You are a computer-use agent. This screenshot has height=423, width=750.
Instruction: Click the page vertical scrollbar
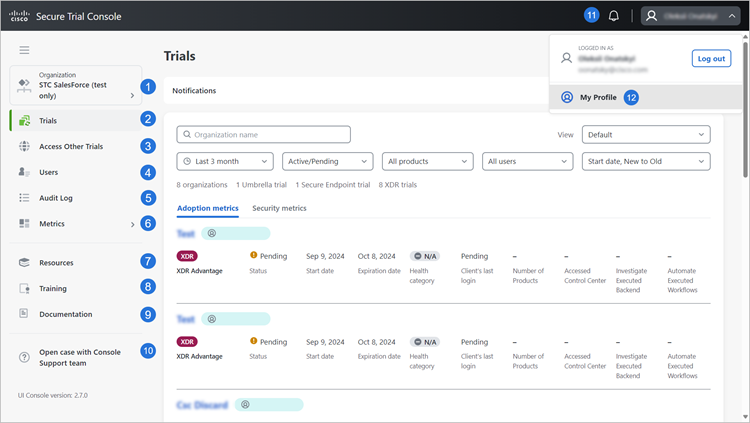(x=745, y=110)
